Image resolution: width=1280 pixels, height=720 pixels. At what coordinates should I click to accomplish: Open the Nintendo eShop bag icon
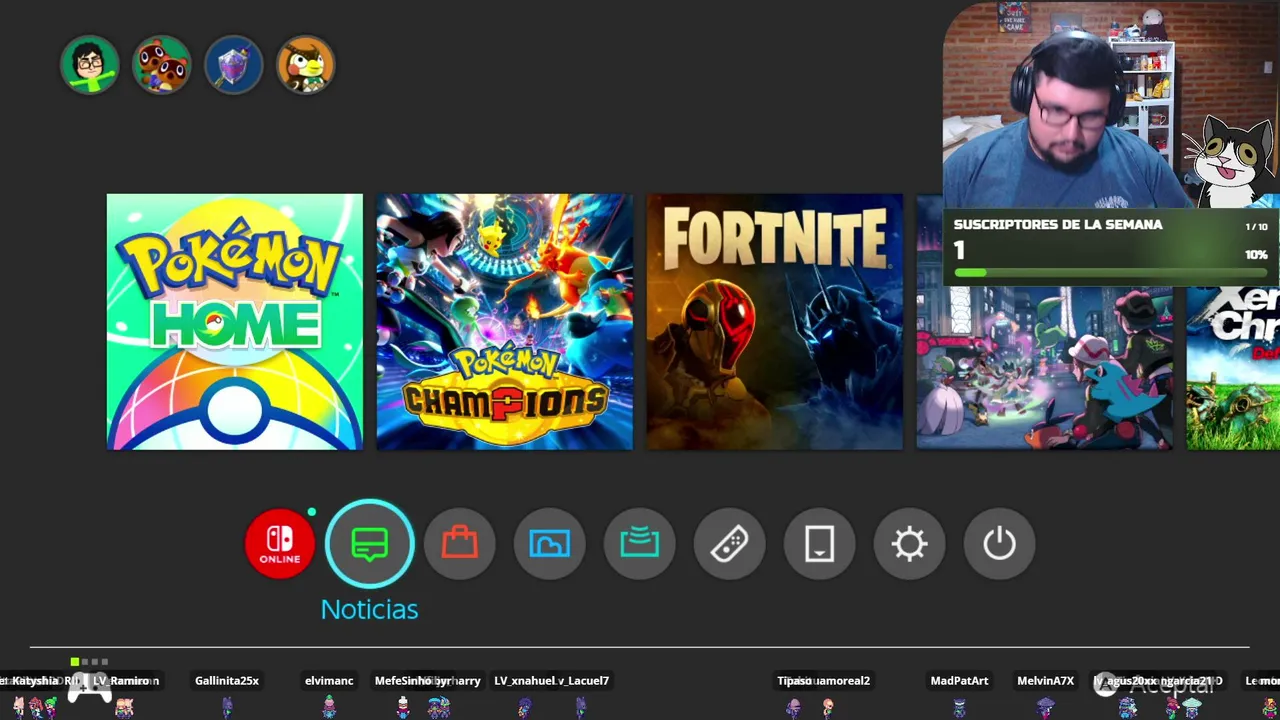[460, 544]
